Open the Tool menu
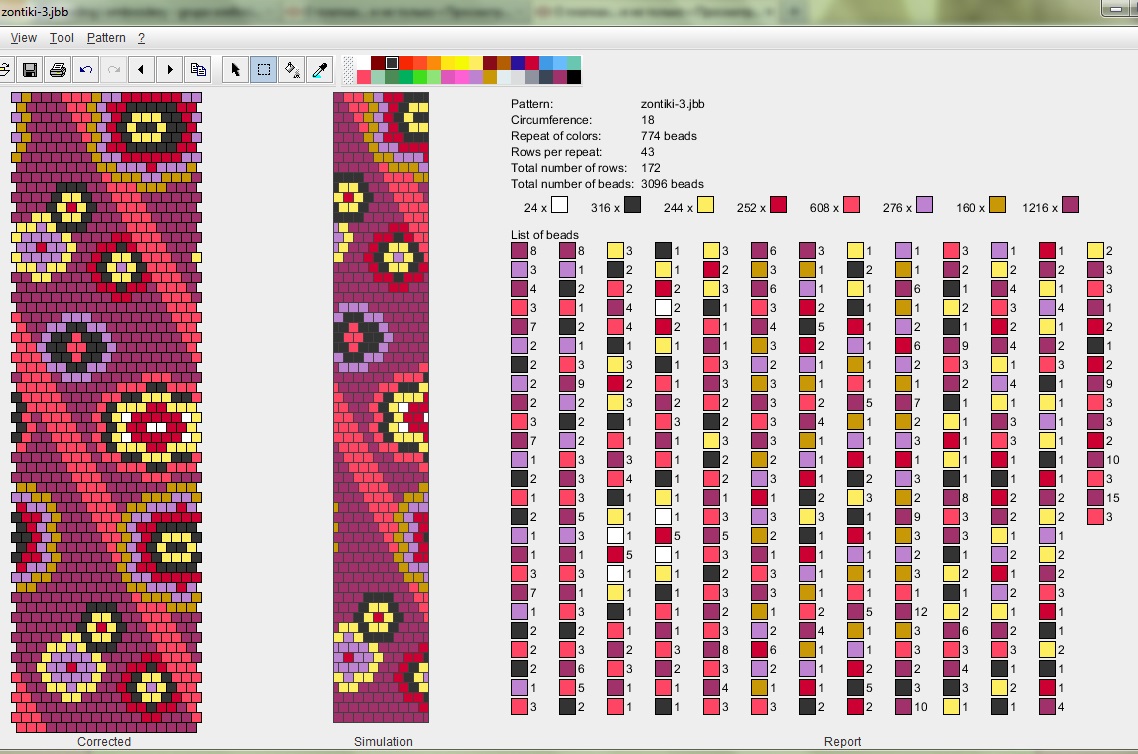Image resolution: width=1138 pixels, height=754 pixels. 62,38
